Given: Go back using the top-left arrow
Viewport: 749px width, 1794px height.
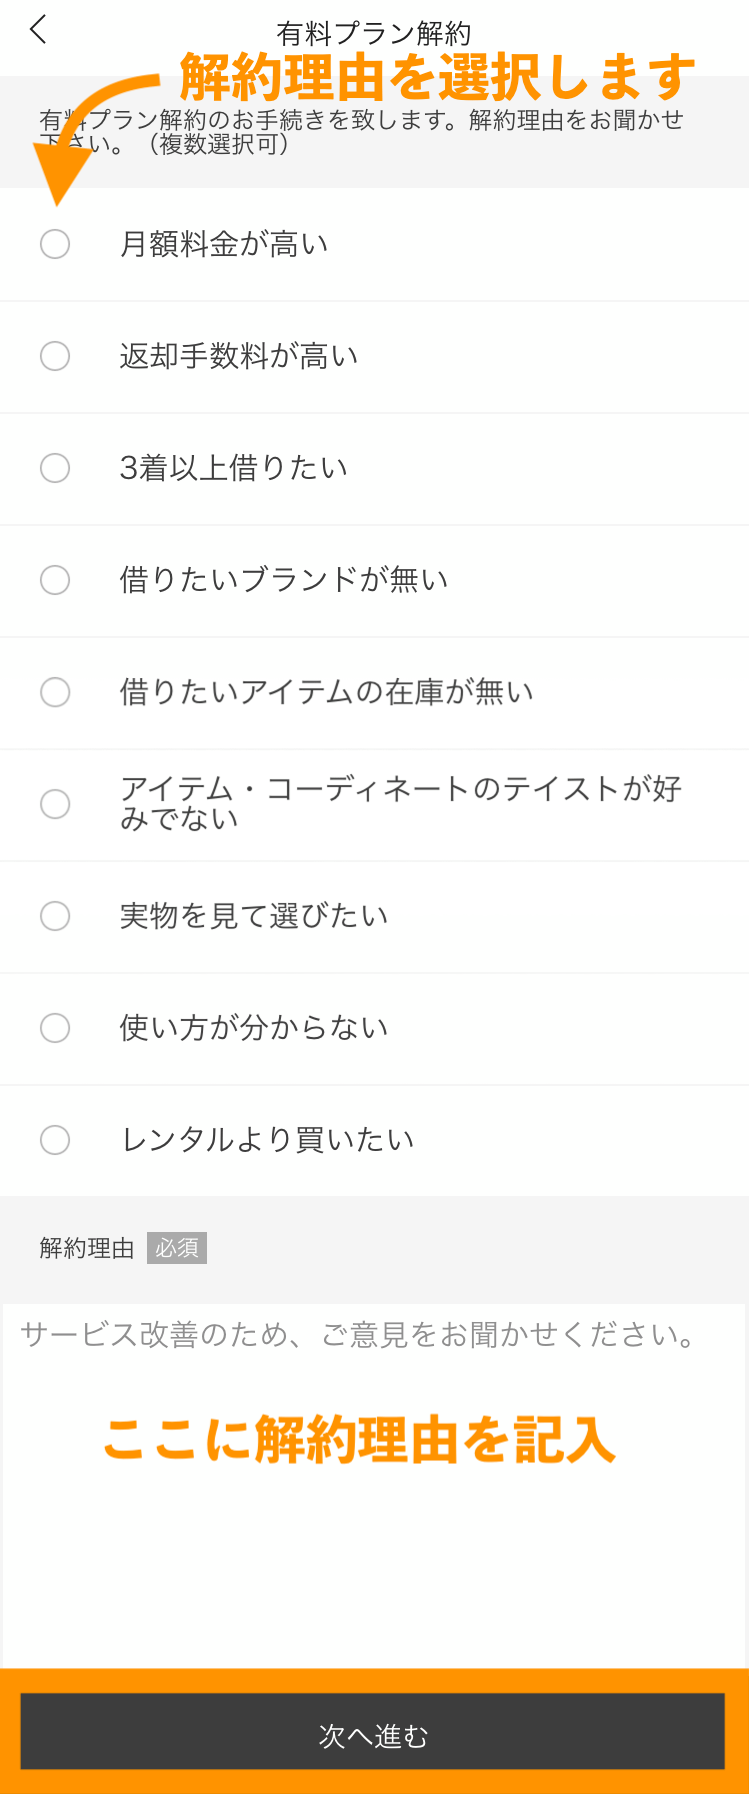Looking at the screenshot, I should (38, 30).
